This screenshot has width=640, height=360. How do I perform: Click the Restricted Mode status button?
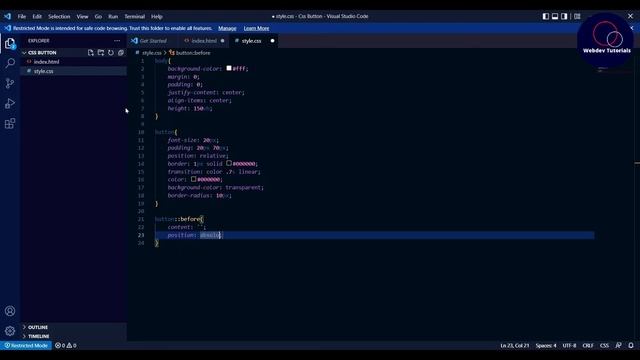pos(26,345)
